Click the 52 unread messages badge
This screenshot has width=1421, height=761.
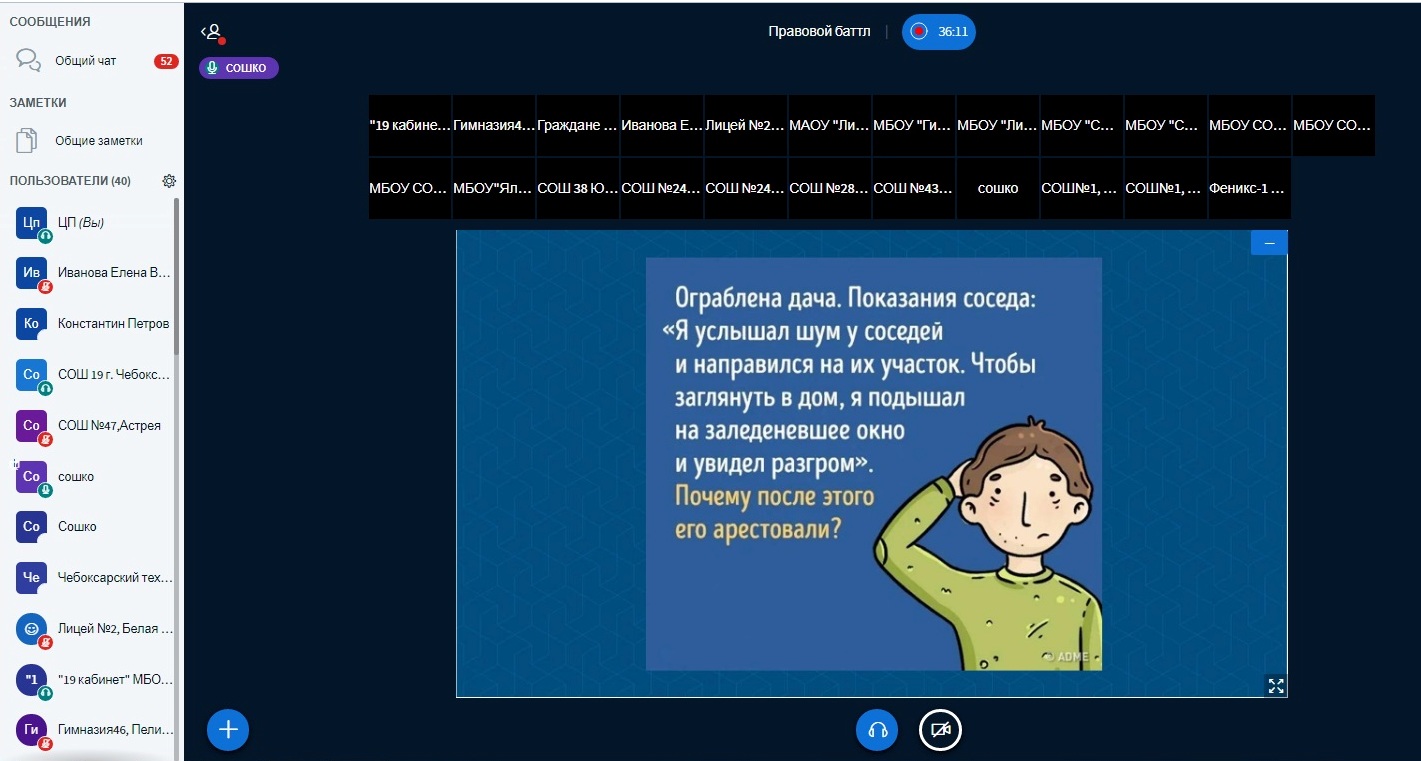click(165, 61)
